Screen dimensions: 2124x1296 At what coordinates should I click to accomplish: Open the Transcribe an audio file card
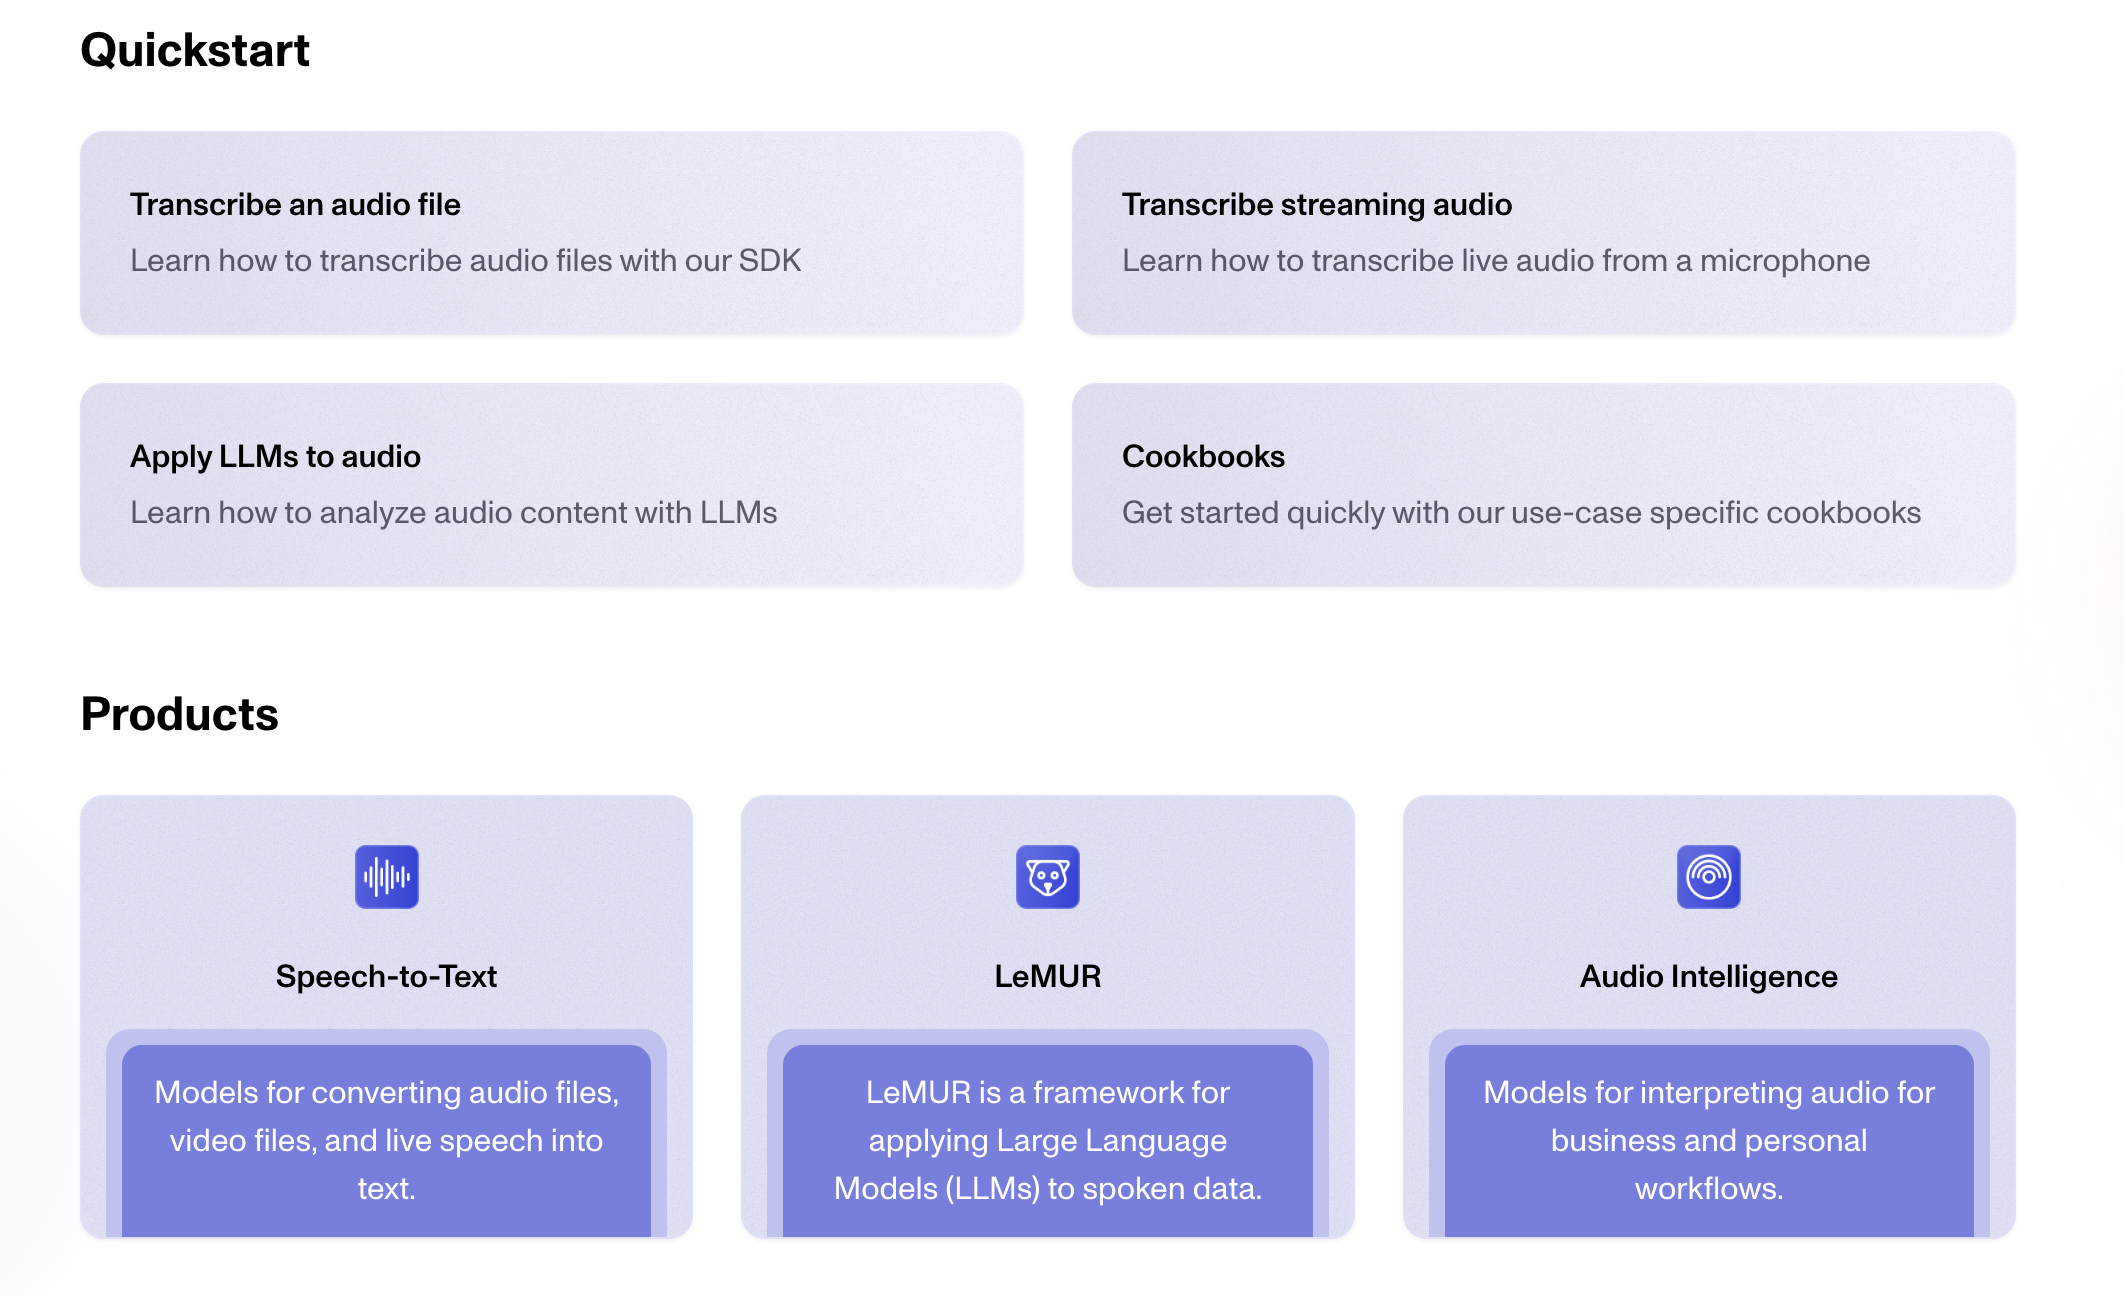552,232
